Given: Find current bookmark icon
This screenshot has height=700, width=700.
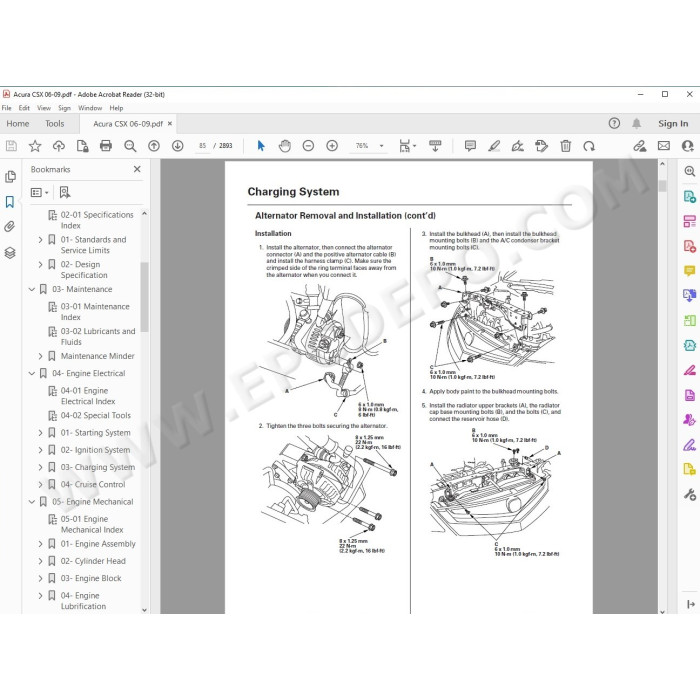Looking at the screenshot, I should click(65, 192).
